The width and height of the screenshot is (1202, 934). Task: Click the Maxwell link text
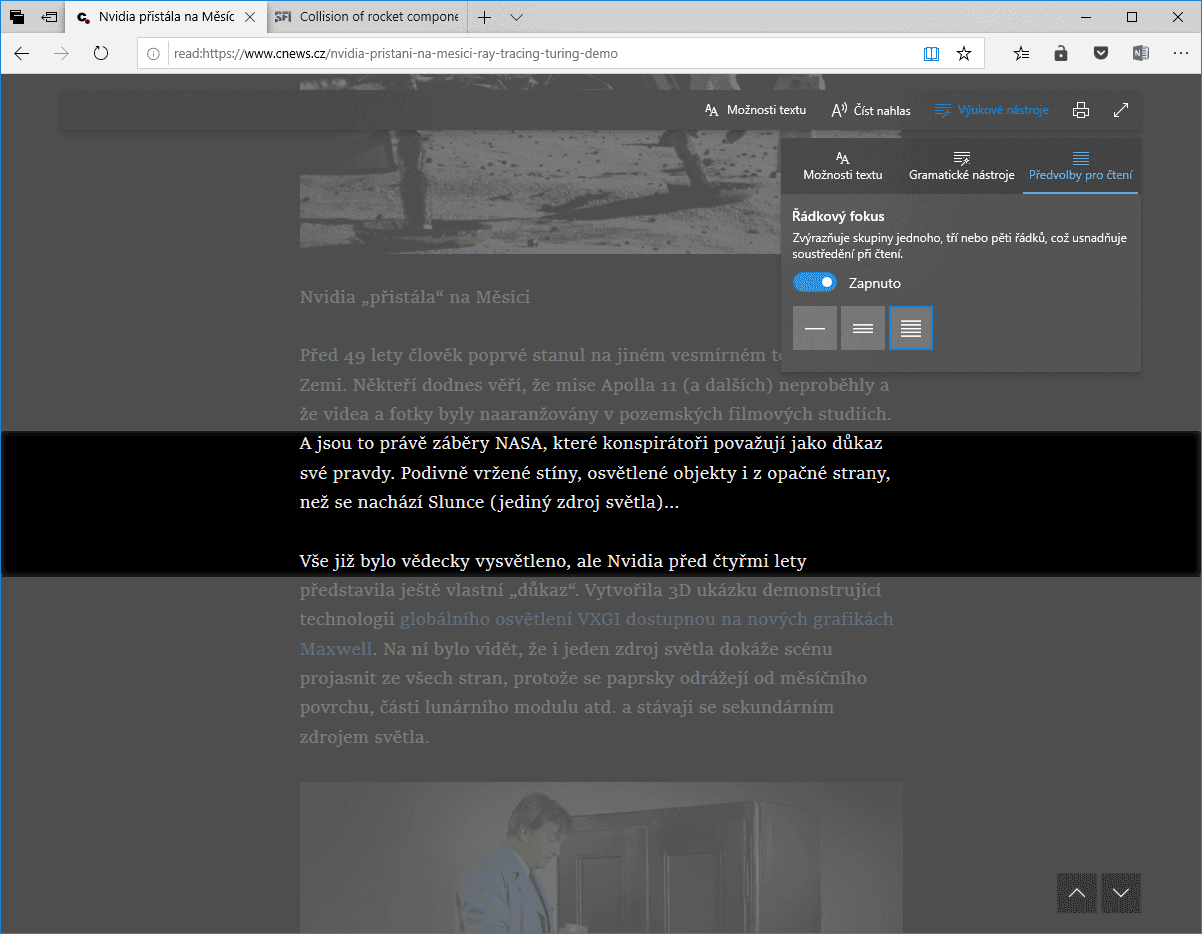click(x=337, y=648)
